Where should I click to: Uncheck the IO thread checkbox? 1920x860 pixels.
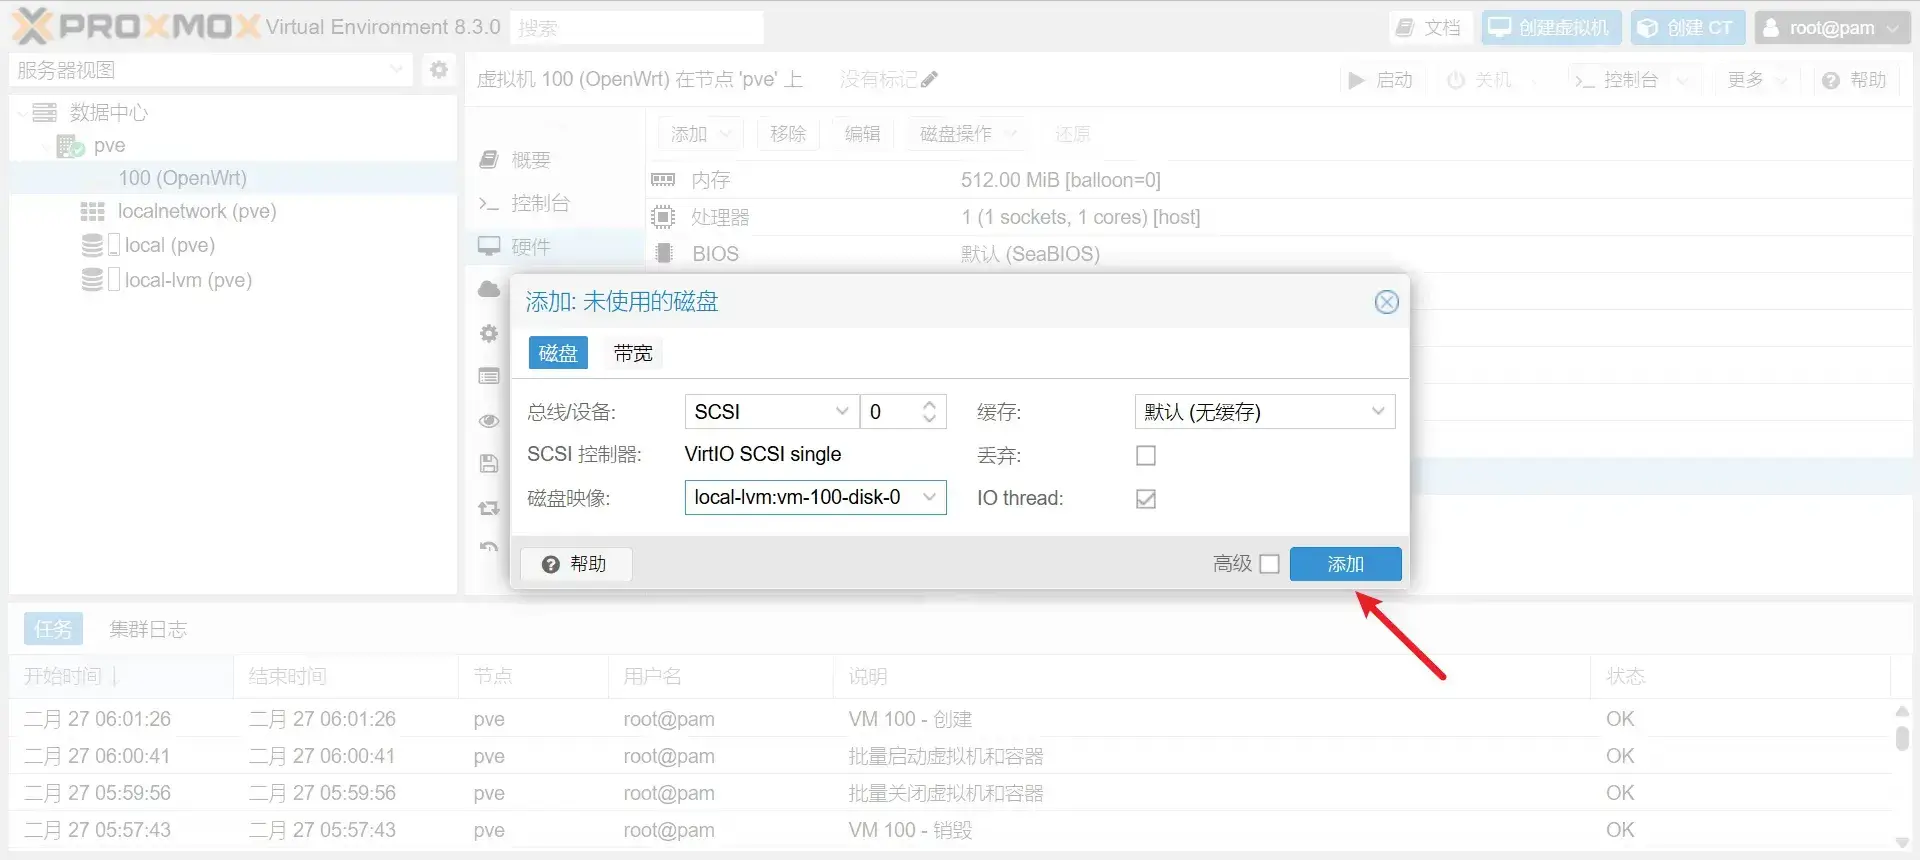point(1146,499)
